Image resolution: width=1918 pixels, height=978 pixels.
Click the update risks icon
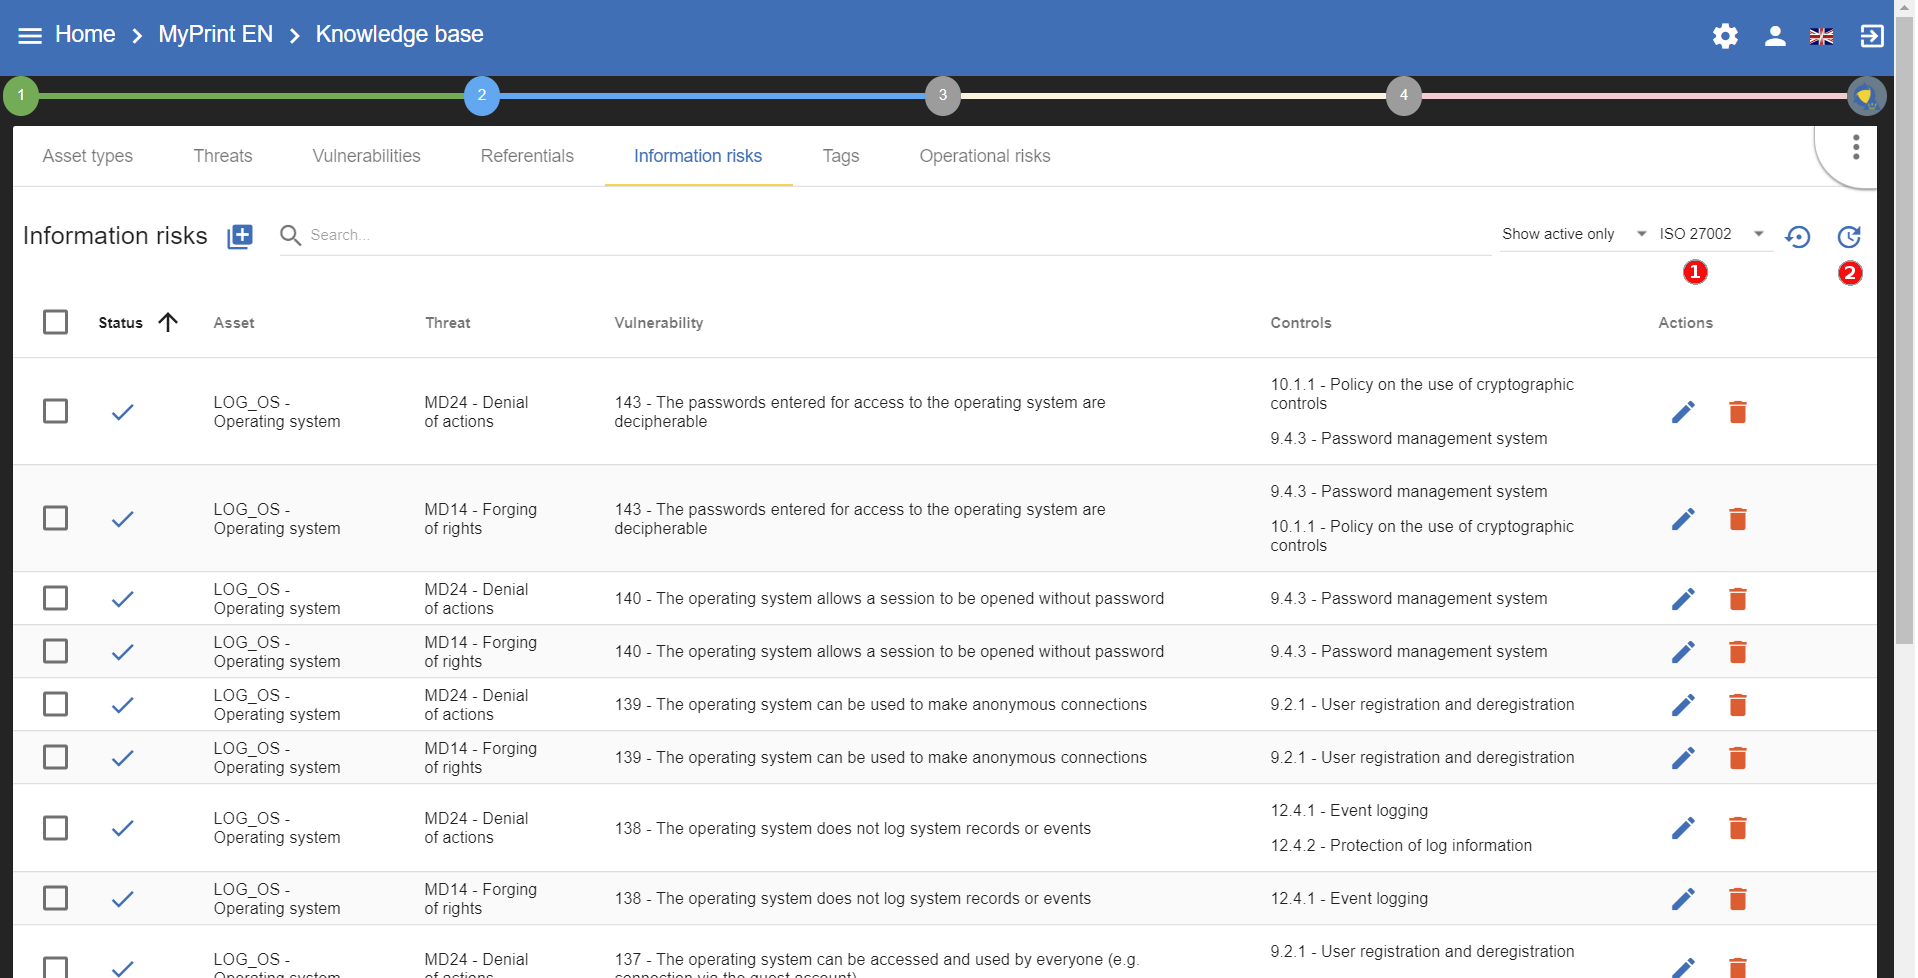[x=1849, y=237]
